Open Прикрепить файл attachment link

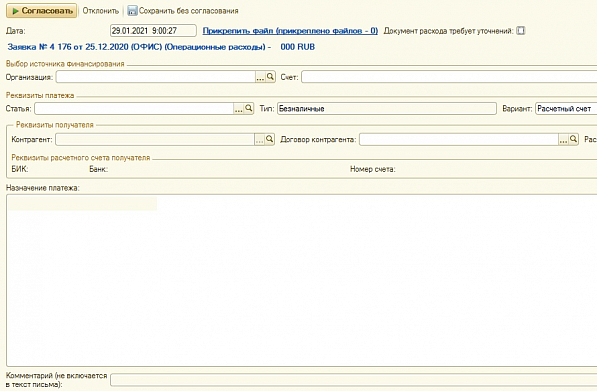coord(290,31)
